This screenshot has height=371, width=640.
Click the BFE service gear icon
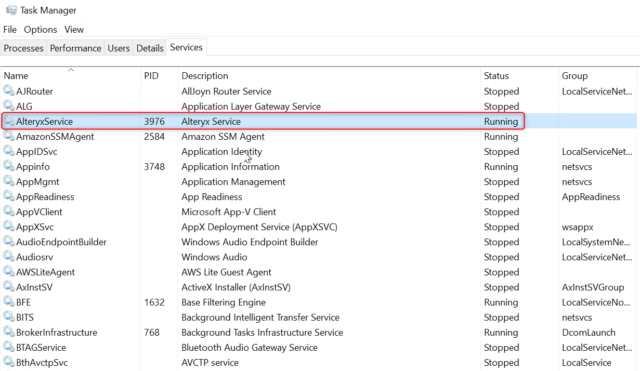tap(9, 302)
